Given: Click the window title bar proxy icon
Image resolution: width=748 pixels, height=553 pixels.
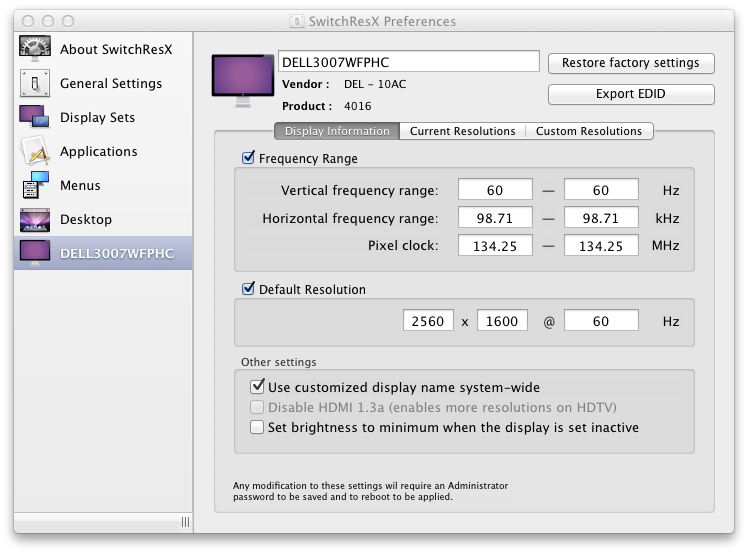Looking at the screenshot, I should [296, 21].
